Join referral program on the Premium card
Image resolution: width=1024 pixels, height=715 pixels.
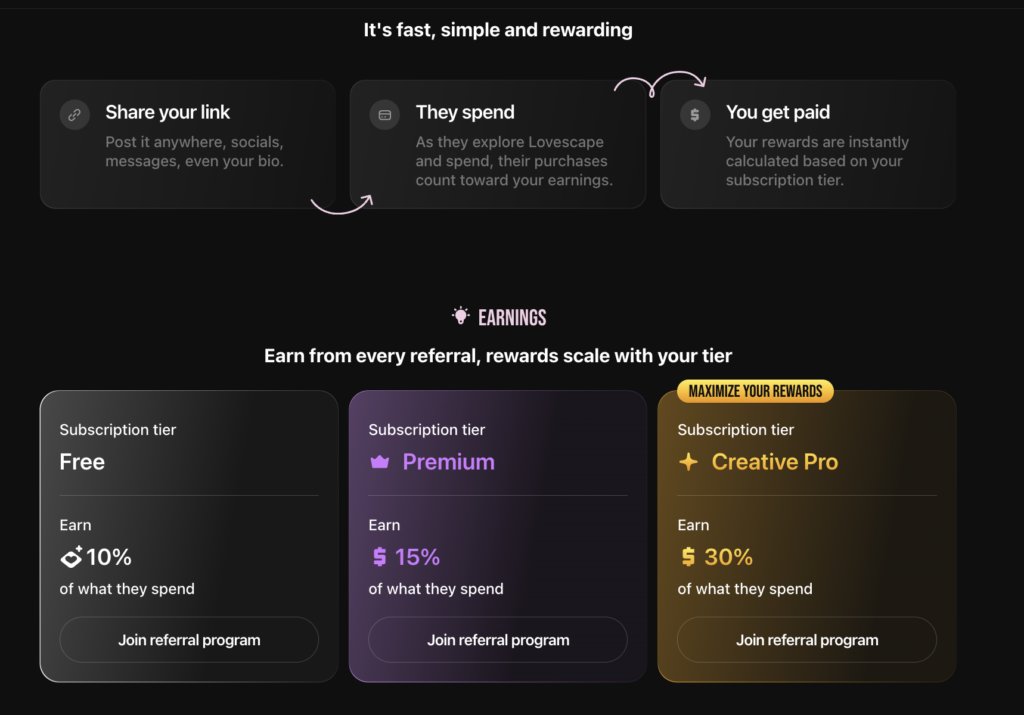click(x=497, y=640)
